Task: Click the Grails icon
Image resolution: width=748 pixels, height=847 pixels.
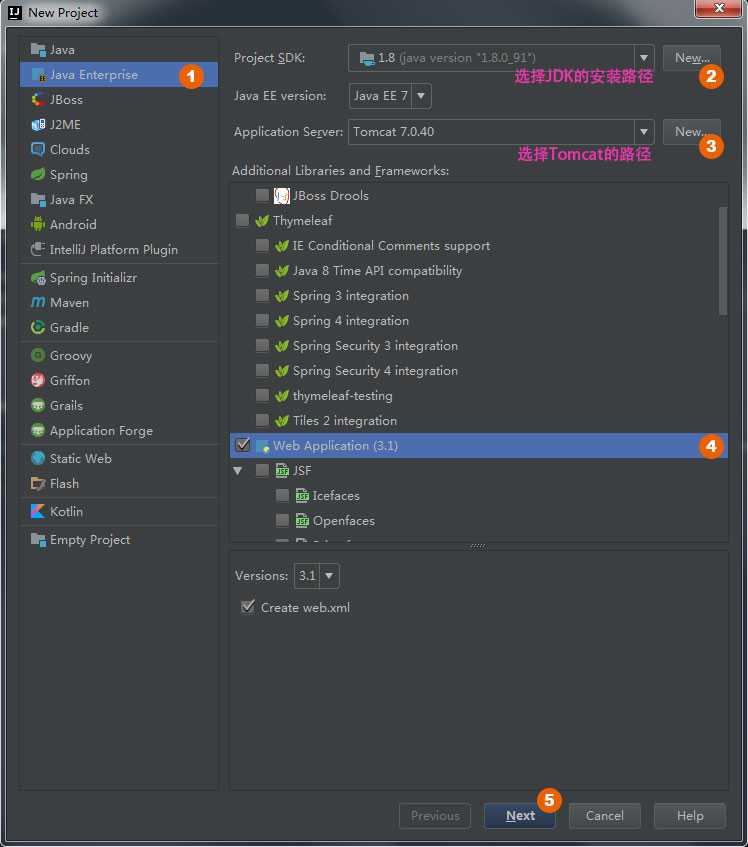Action: click(x=38, y=405)
